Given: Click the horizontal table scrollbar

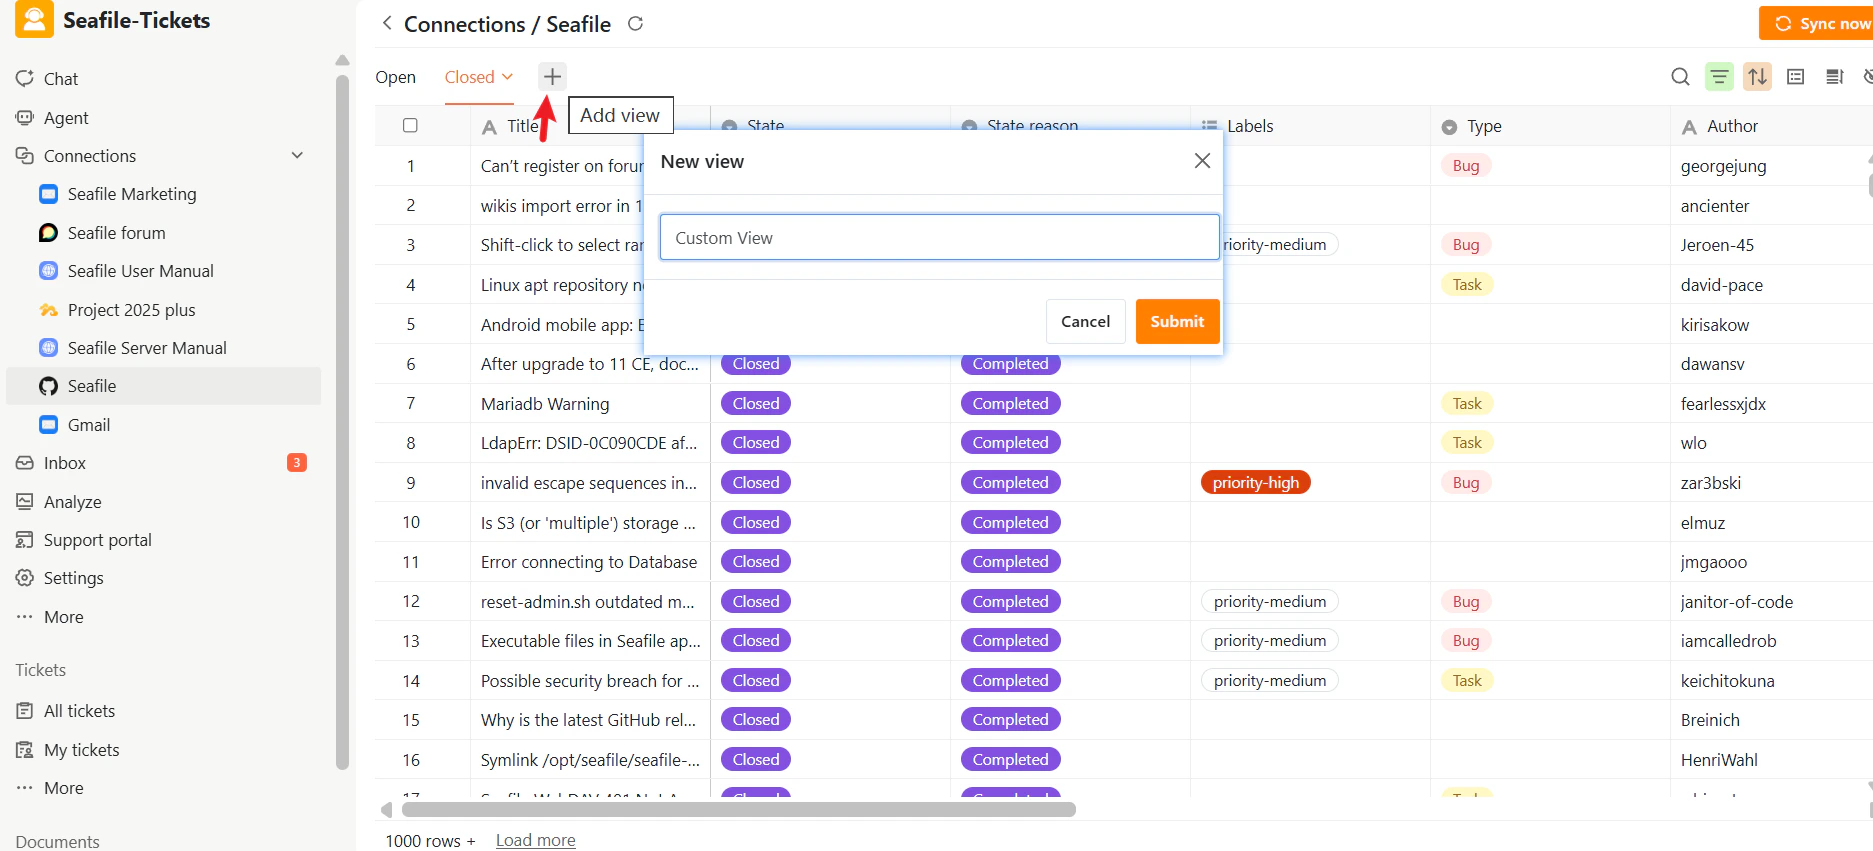Looking at the screenshot, I should pos(738,809).
